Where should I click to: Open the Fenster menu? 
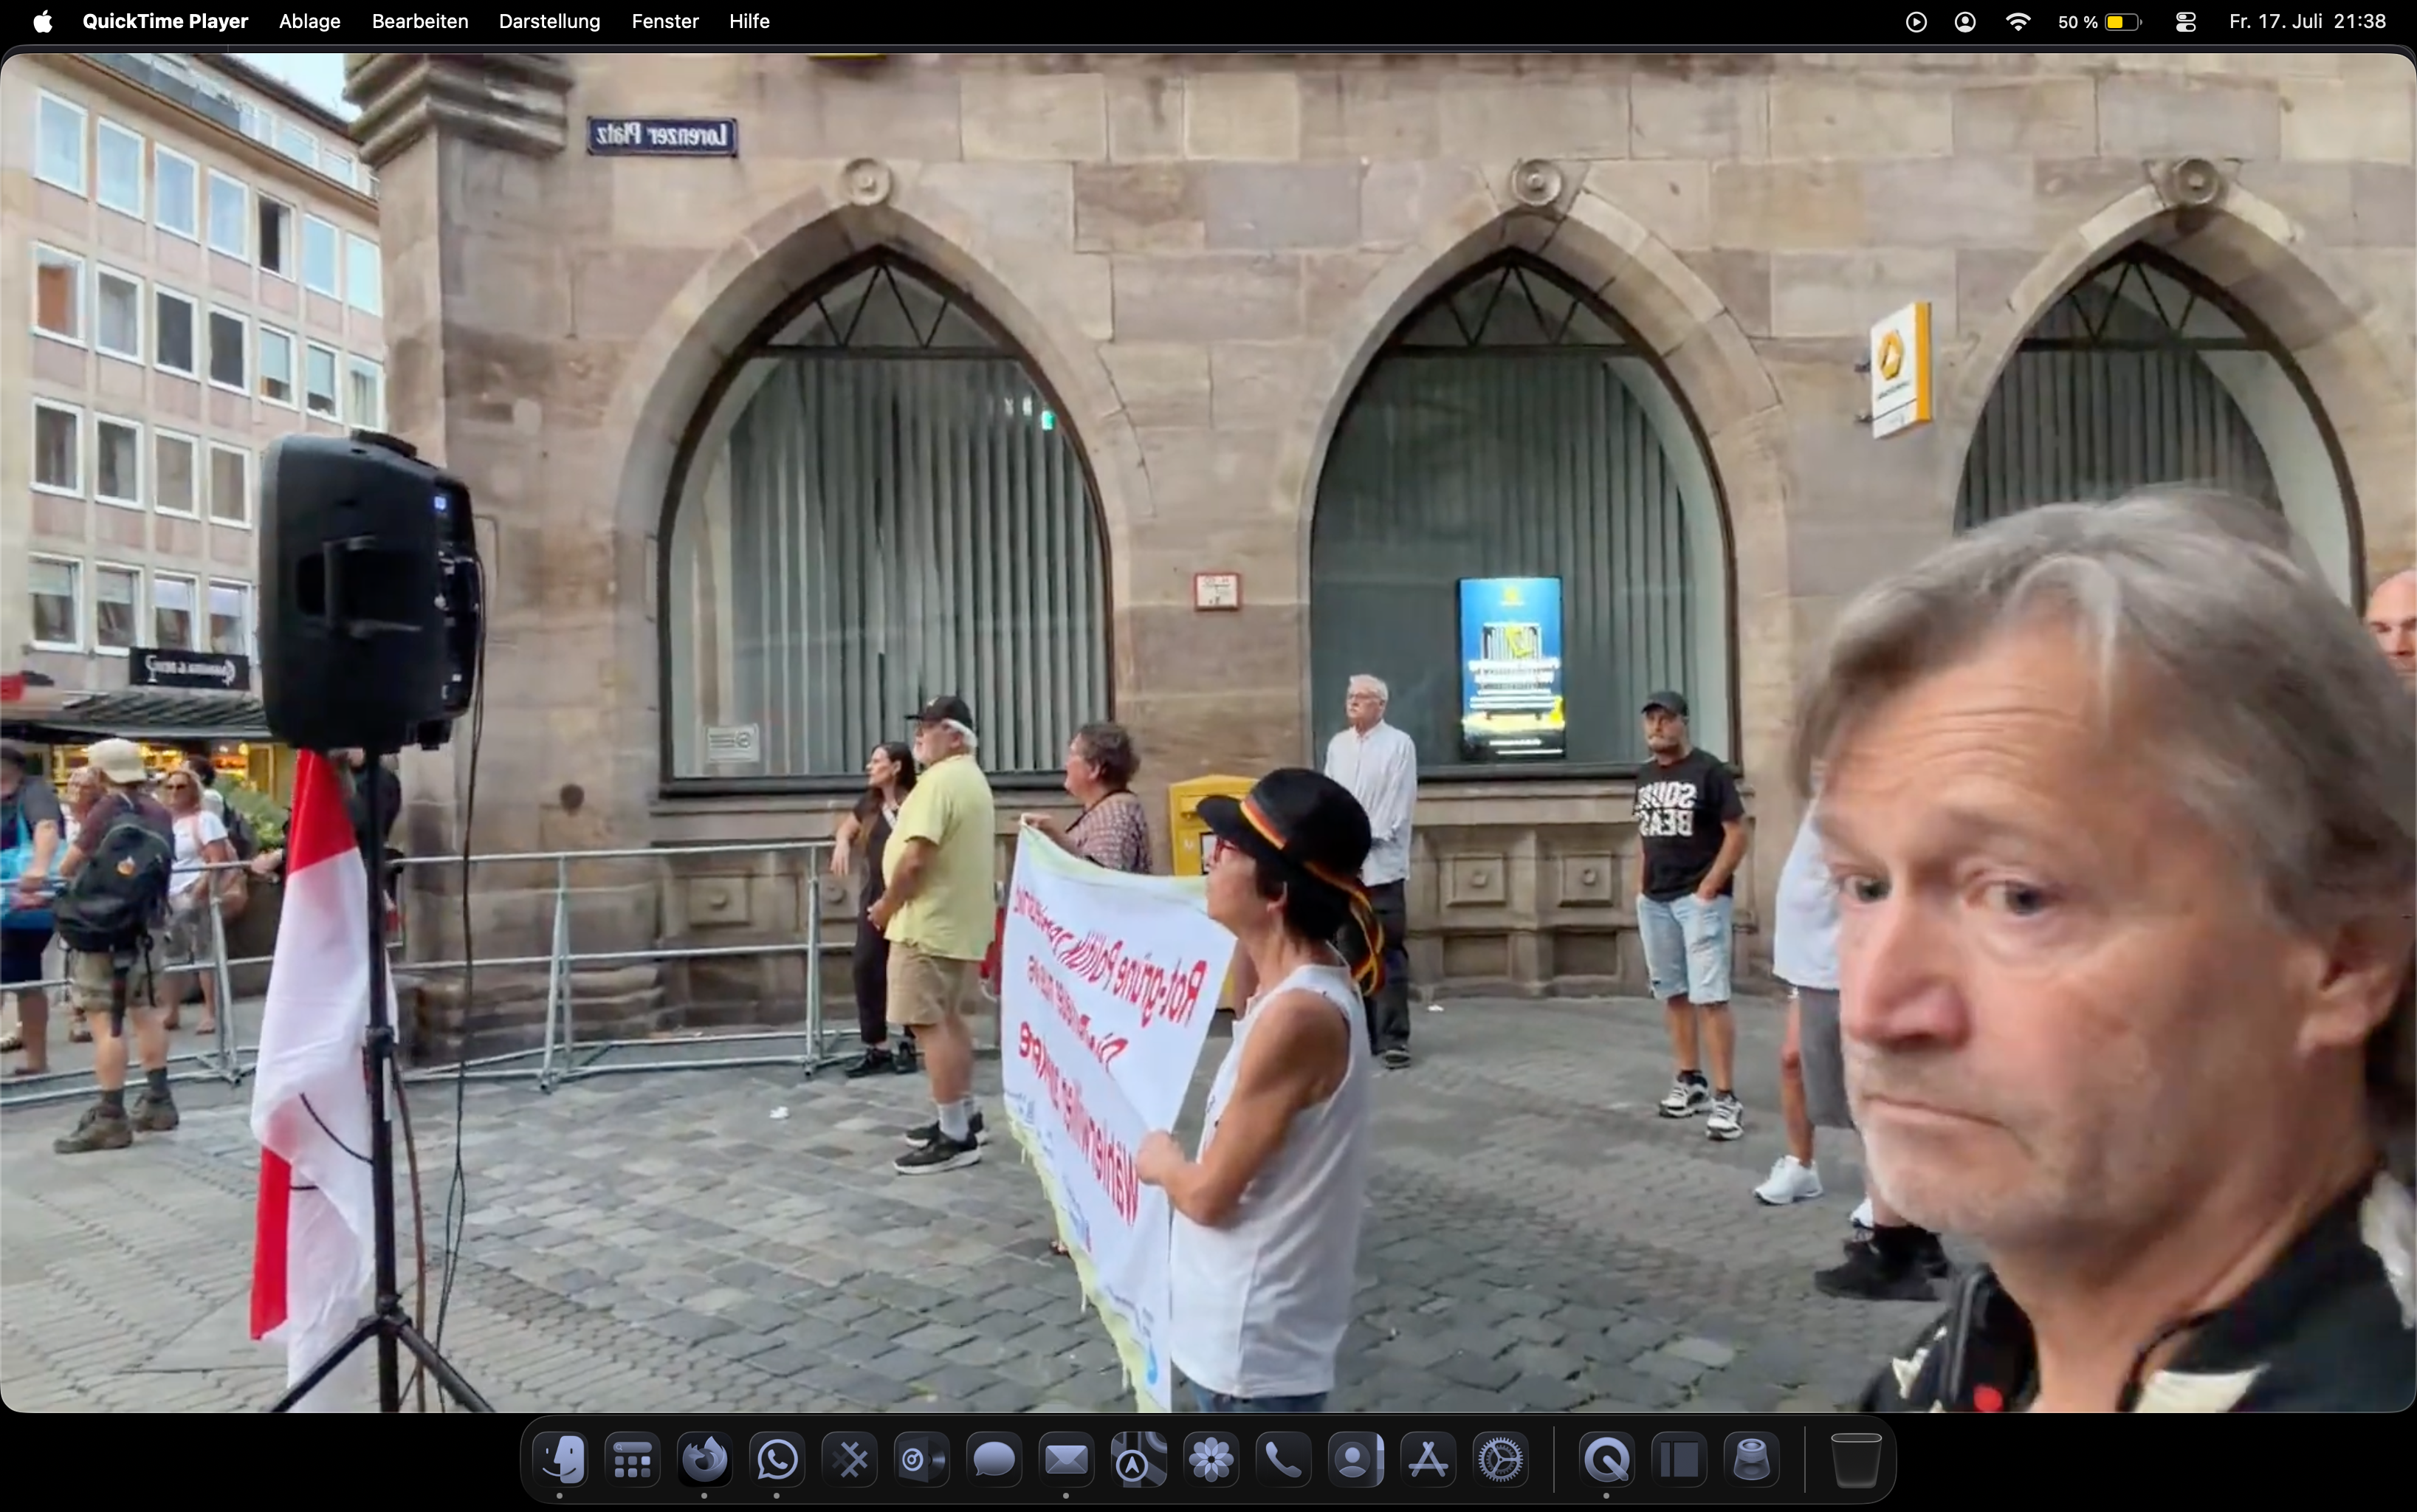pyautogui.click(x=665, y=21)
